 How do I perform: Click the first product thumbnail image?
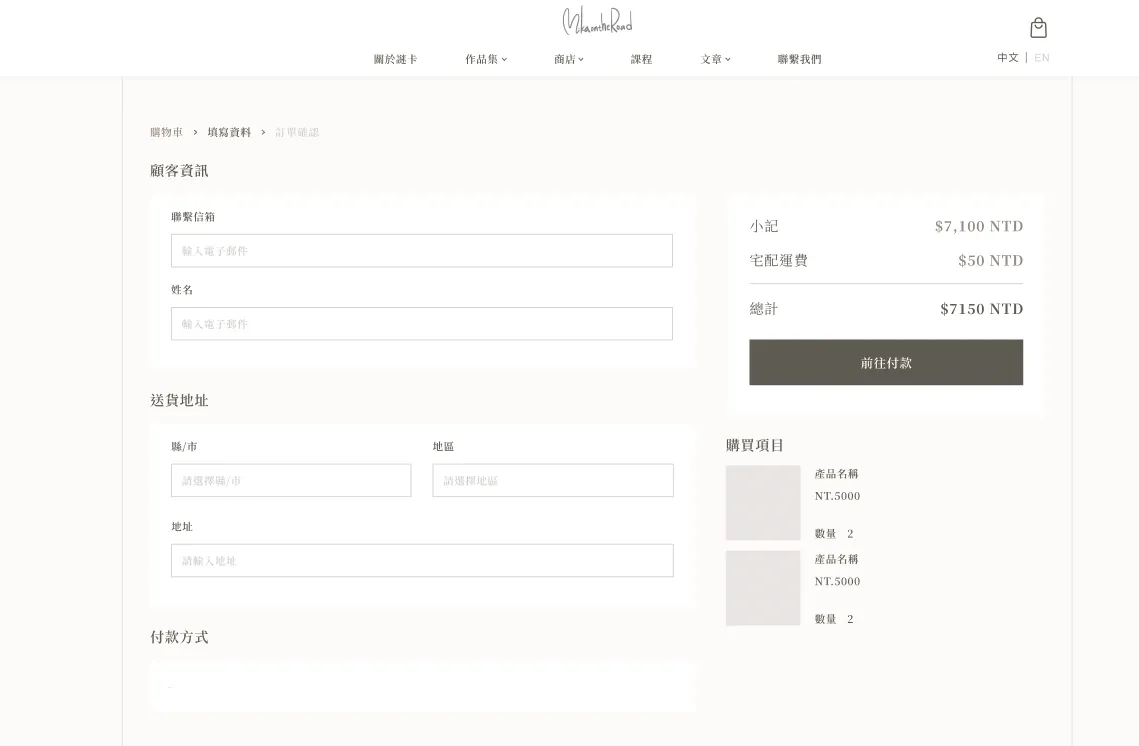click(x=763, y=503)
